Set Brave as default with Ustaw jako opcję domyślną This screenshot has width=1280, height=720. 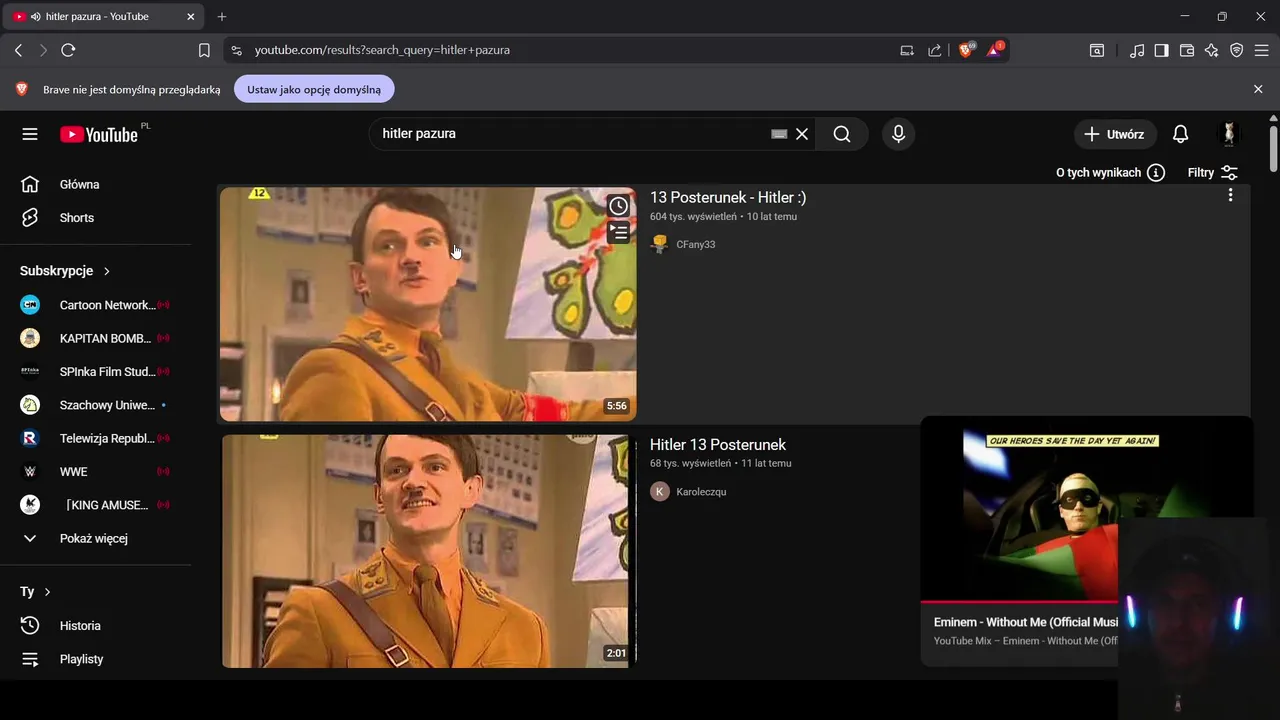(314, 89)
